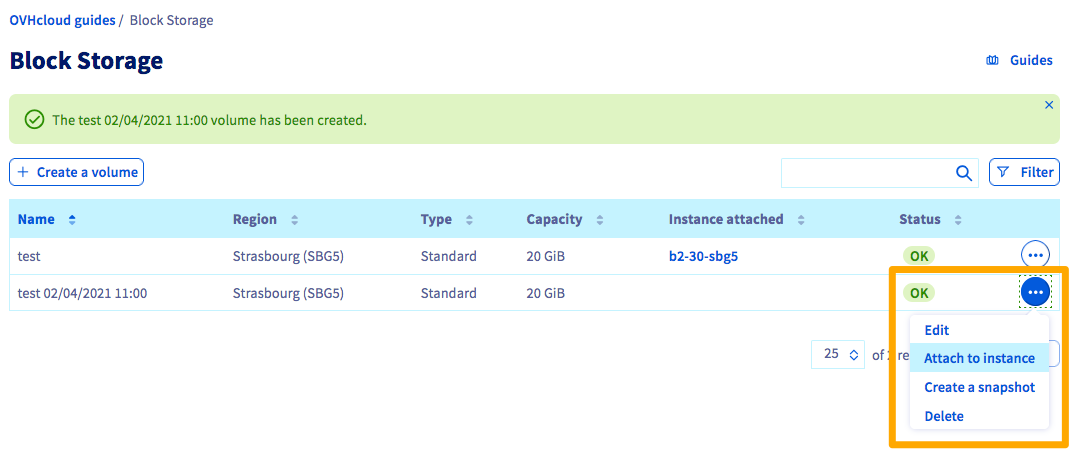Open the Filter button

click(1024, 172)
